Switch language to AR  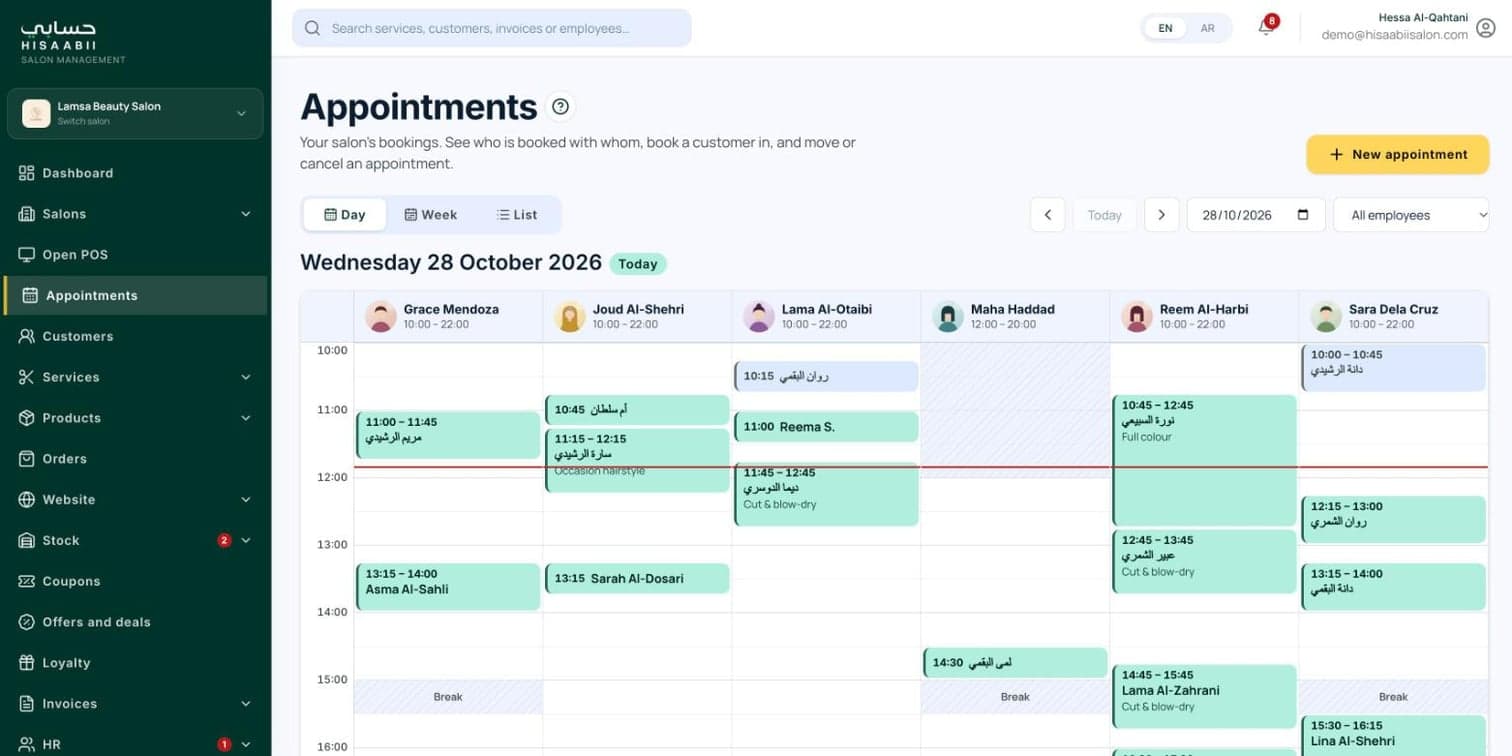click(x=1207, y=28)
